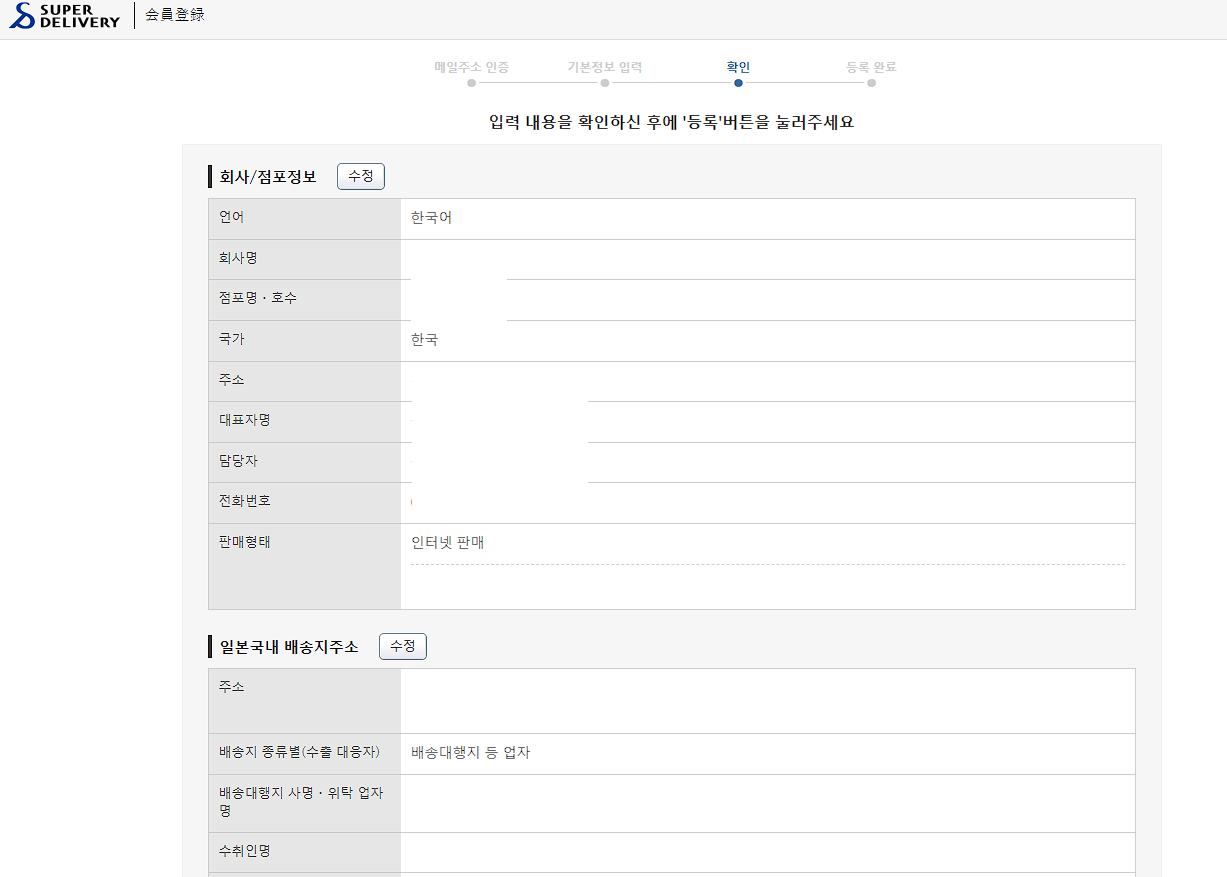Click the 담당자 row label
The image size is (1227, 877).
(238, 461)
